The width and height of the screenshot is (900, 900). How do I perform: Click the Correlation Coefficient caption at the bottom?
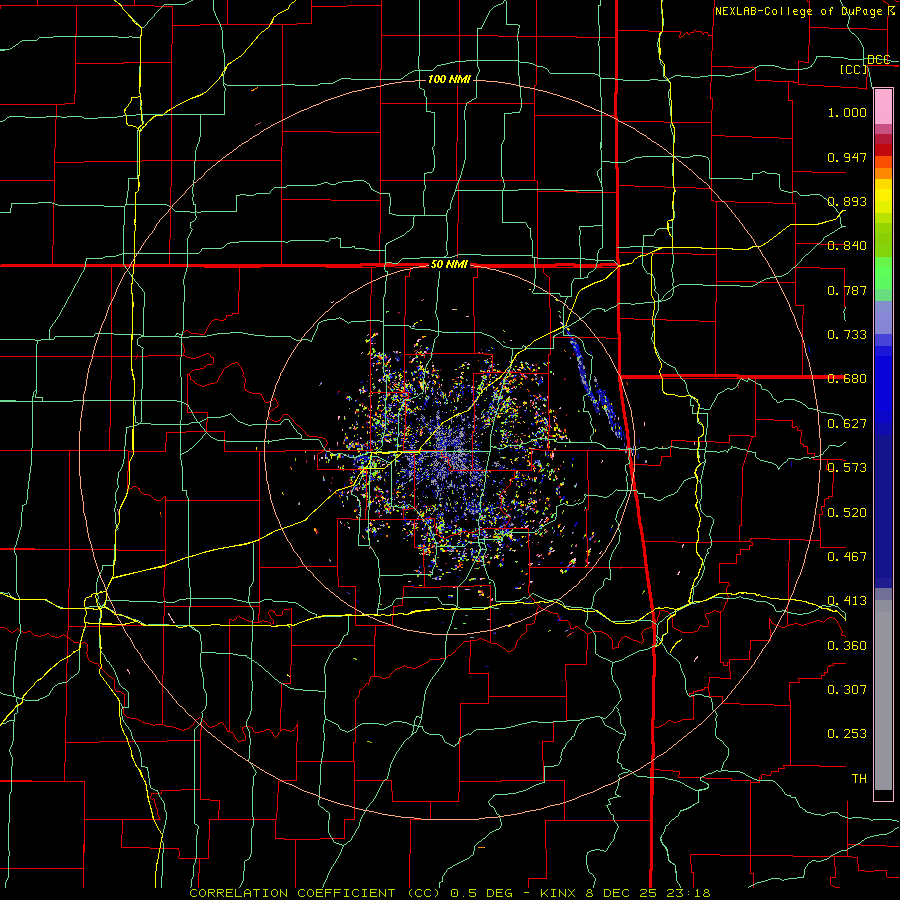(449, 893)
